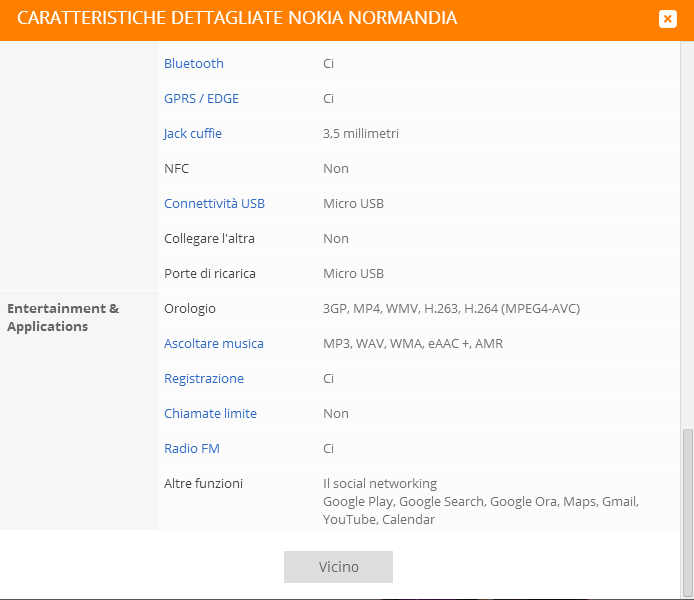Click the Entertainment & Applications section heading
Viewport: 694px width, 600px height.
(x=63, y=317)
